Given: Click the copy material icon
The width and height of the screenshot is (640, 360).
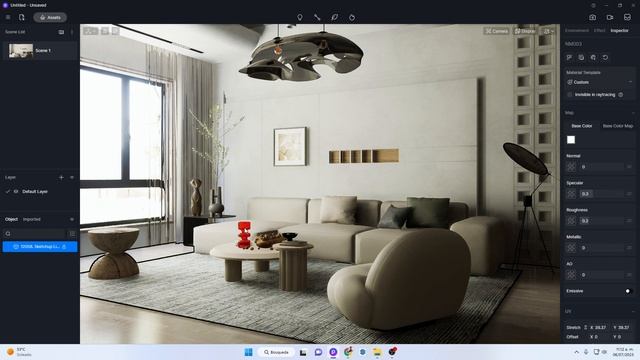Looking at the screenshot, I should coord(581,58).
